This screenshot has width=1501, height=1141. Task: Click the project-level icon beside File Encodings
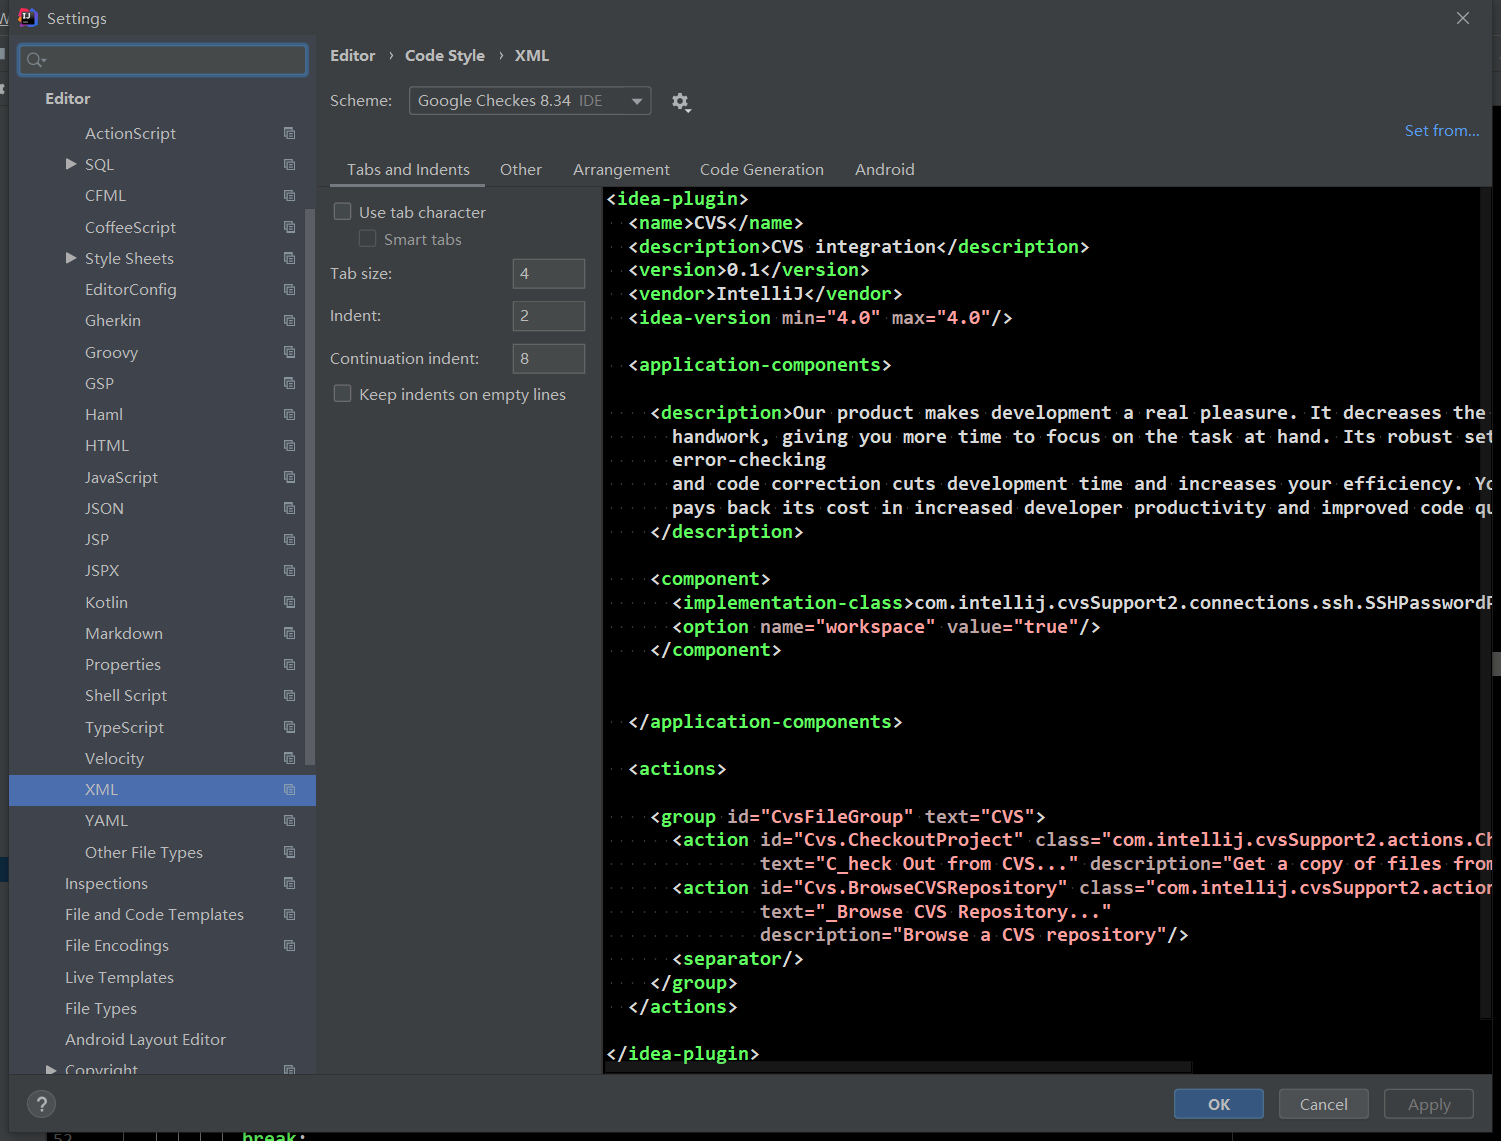pyautogui.click(x=289, y=945)
